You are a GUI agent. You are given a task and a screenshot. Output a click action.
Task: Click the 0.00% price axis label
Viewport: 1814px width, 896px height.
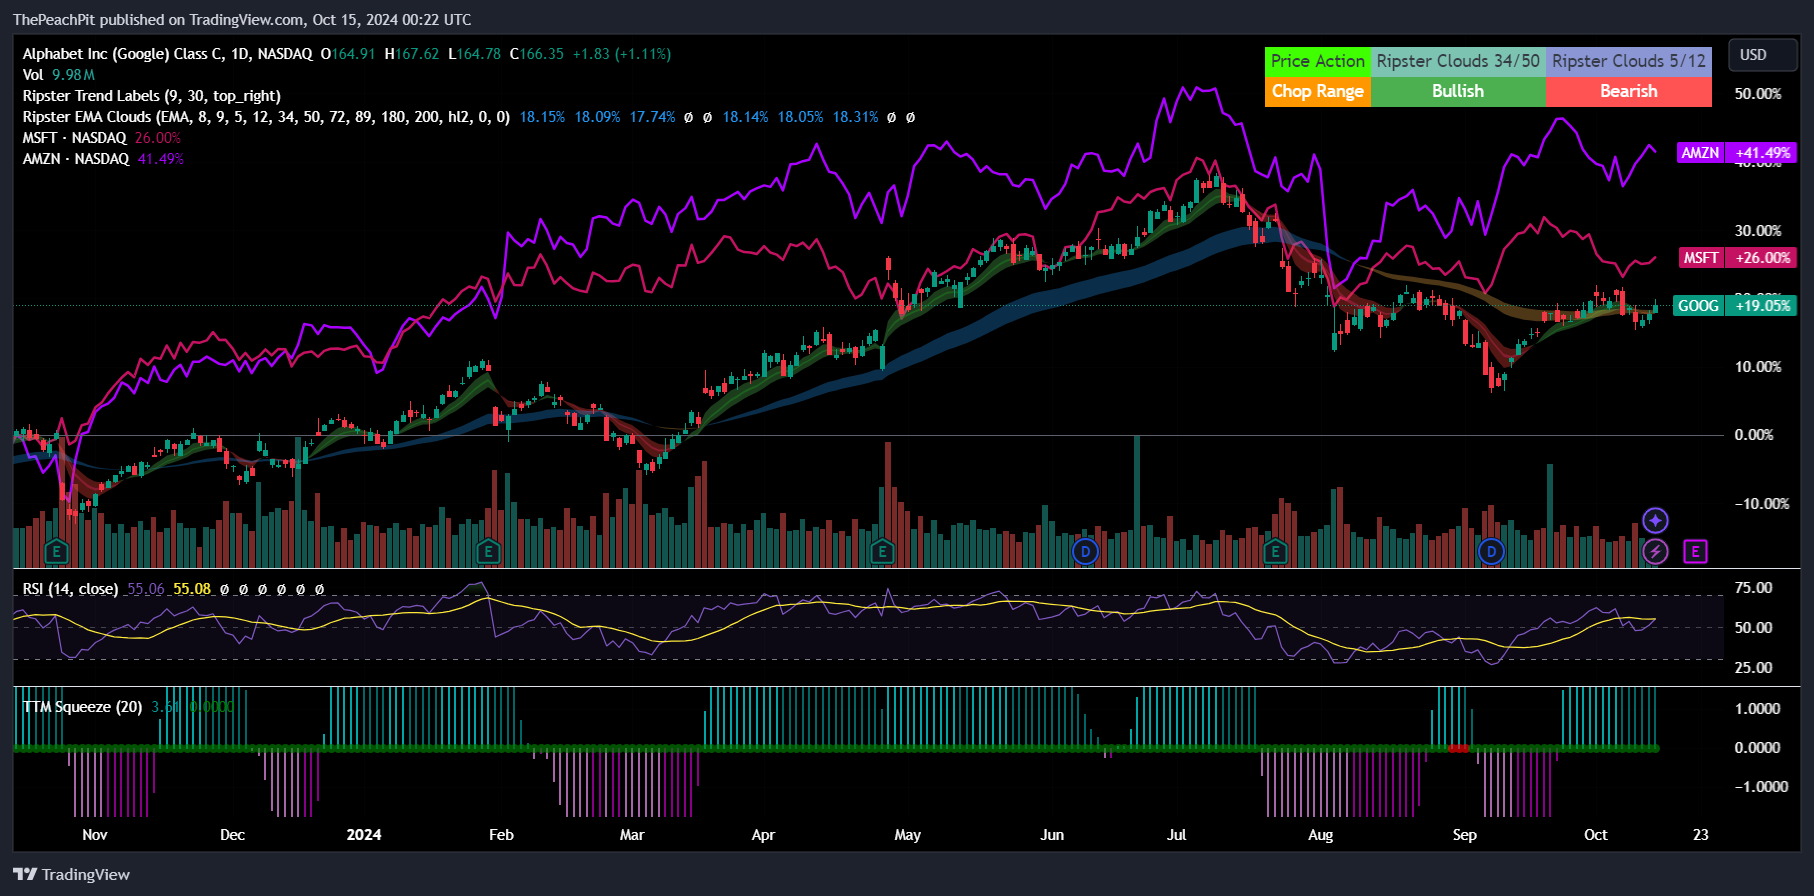pos(1754,435)
